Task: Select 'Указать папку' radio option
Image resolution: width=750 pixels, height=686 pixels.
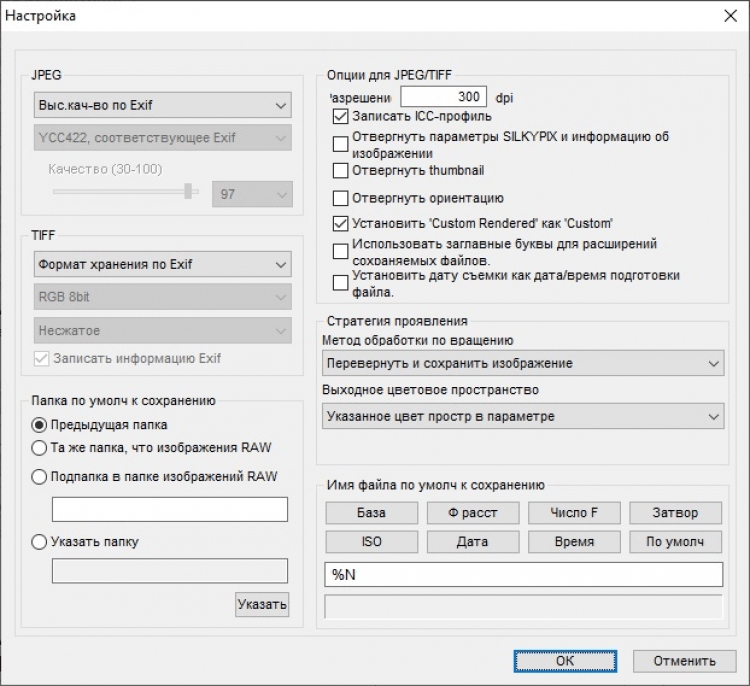Action: click(40, 542)
